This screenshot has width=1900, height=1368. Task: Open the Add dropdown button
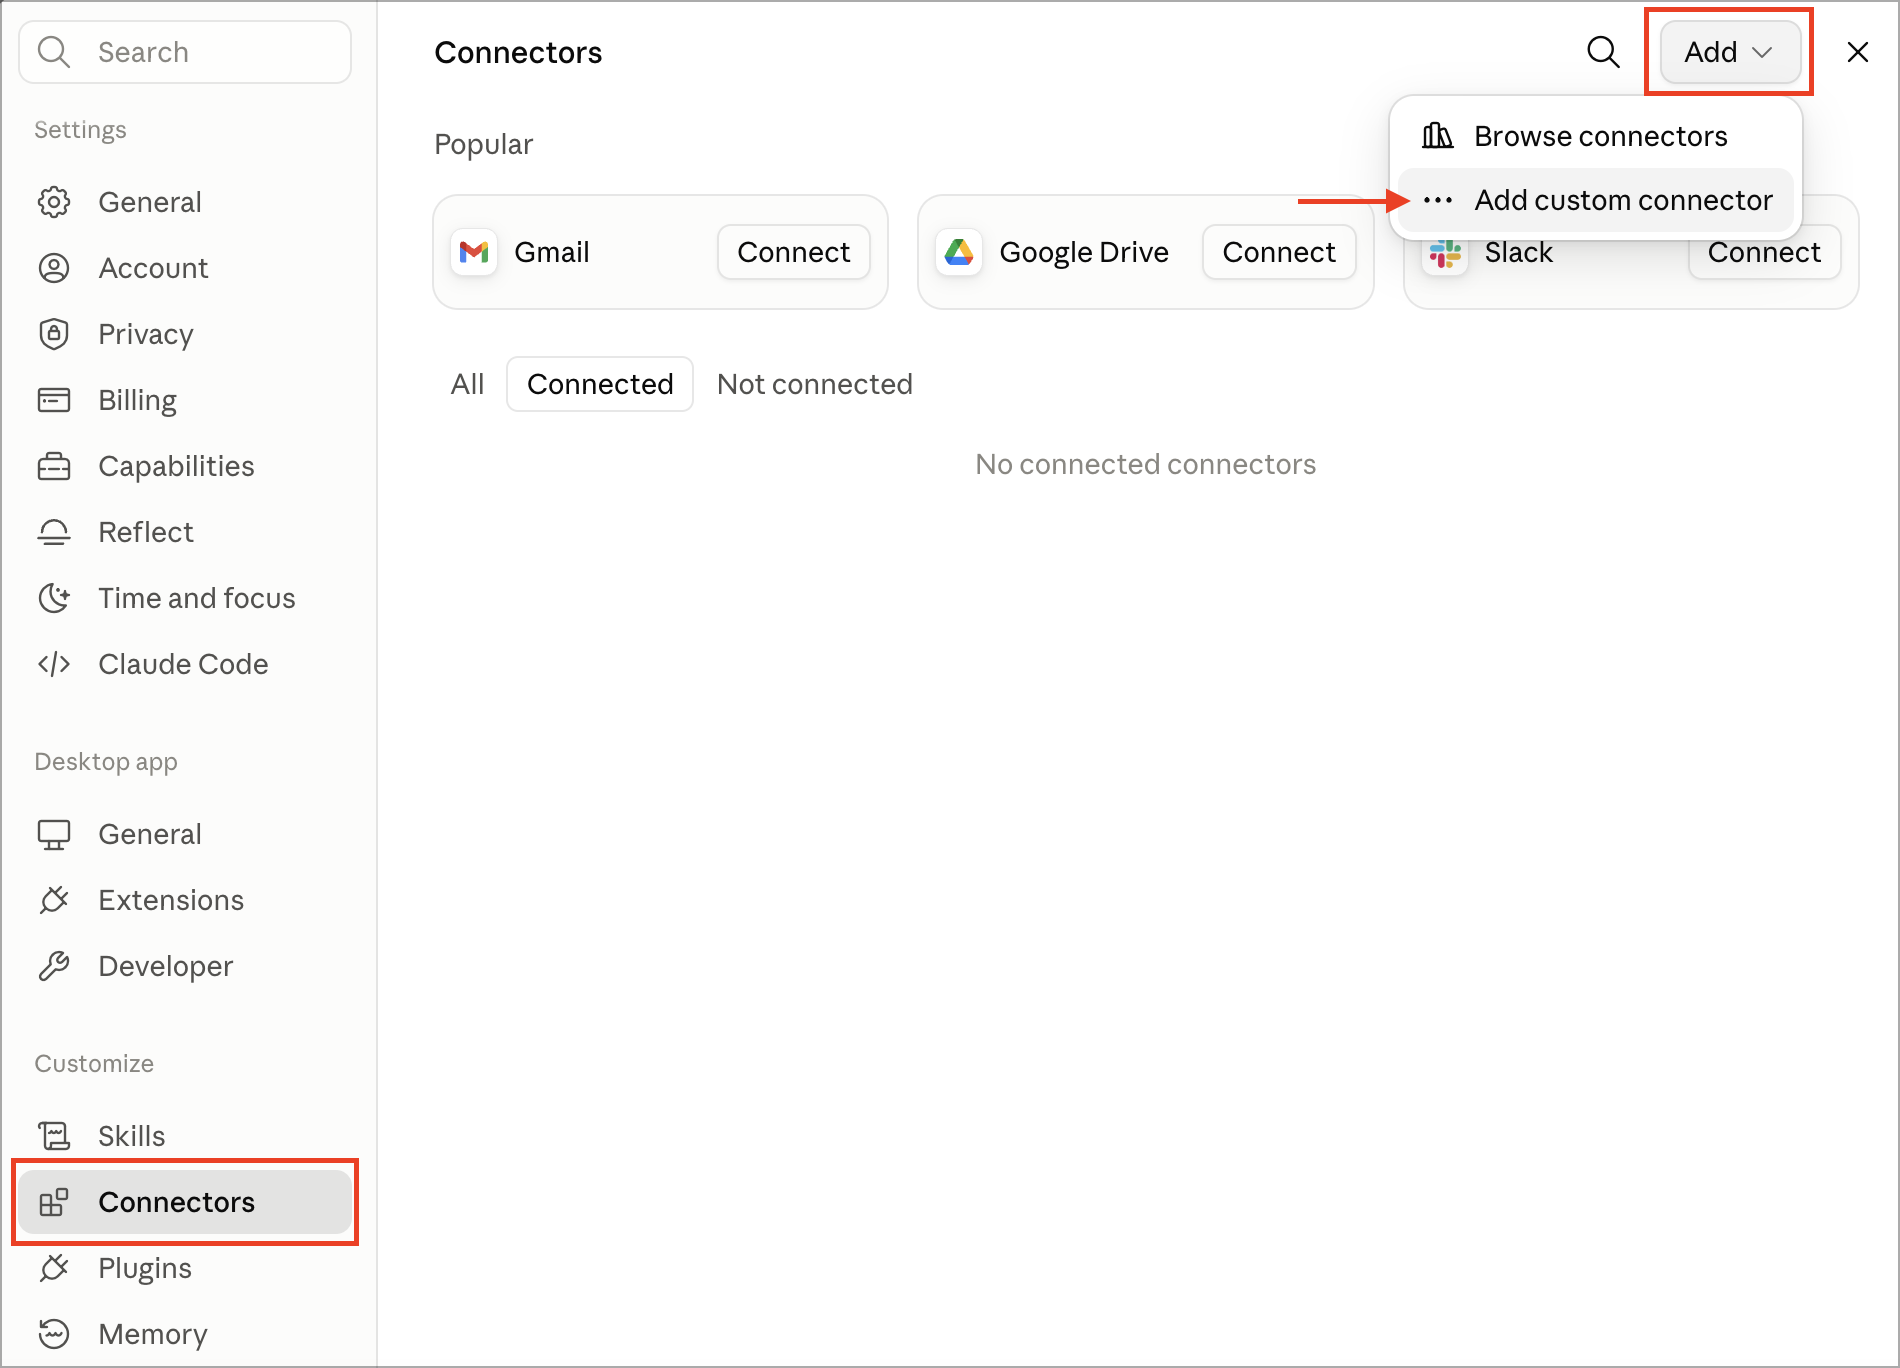[x=1729, y=52]
